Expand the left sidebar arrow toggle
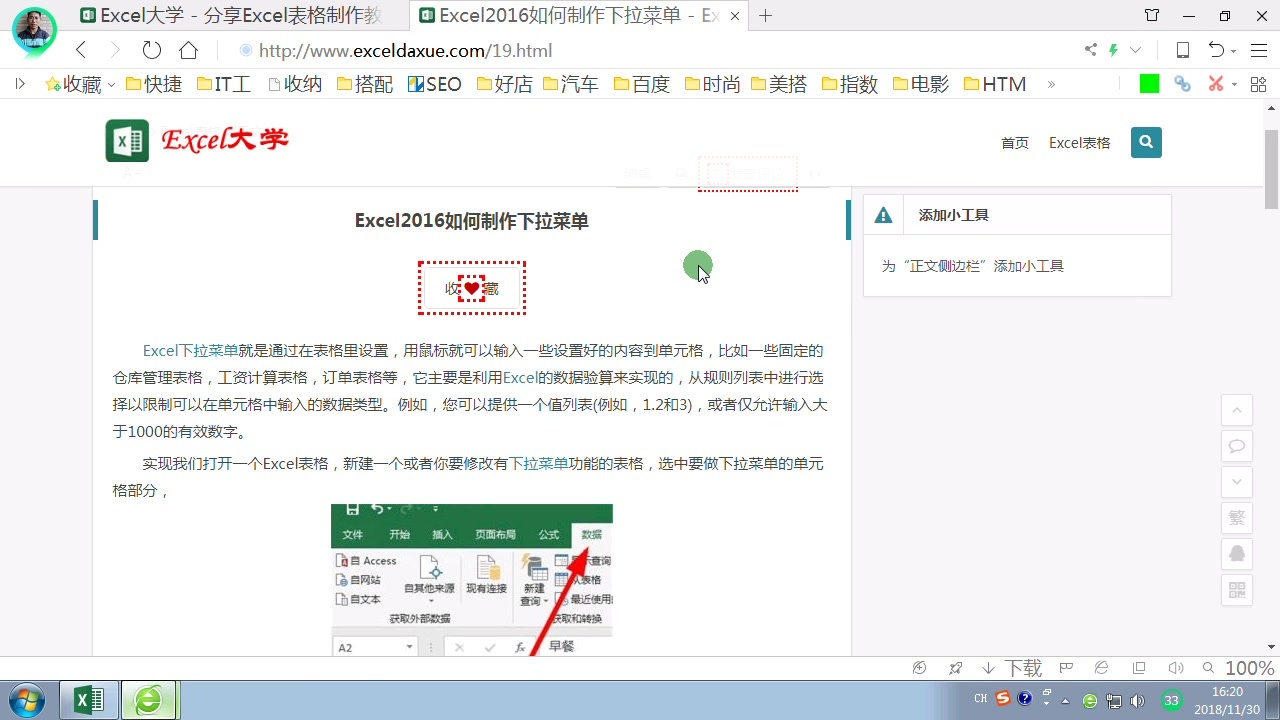This screenshot has width=1280, height=720. [x=19, y=85]
